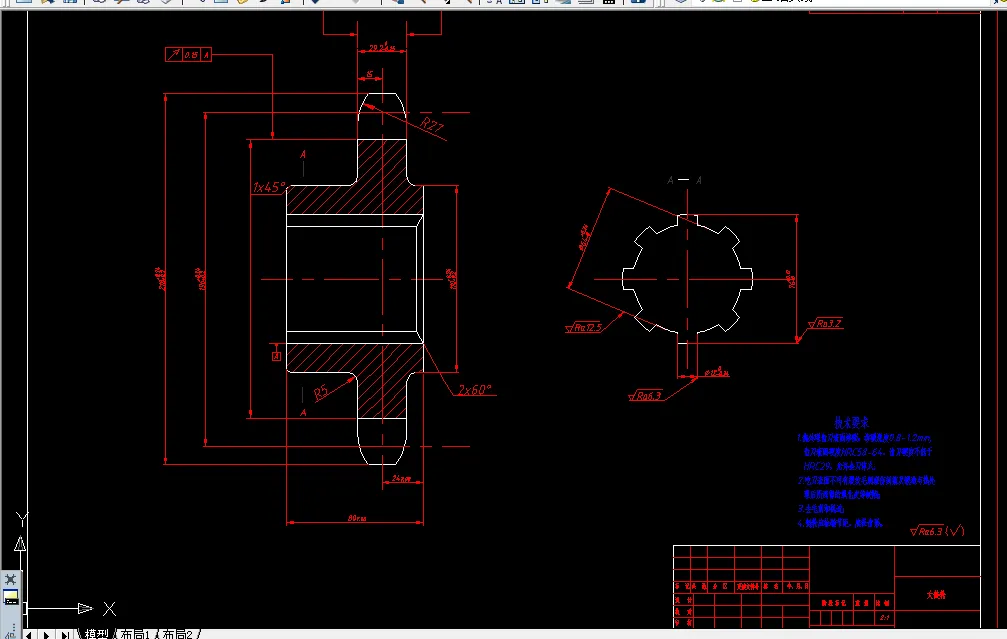Select the 15 dimension above the tooth tip
This screenshot has width=1007, height=639.
coord(369,75)
